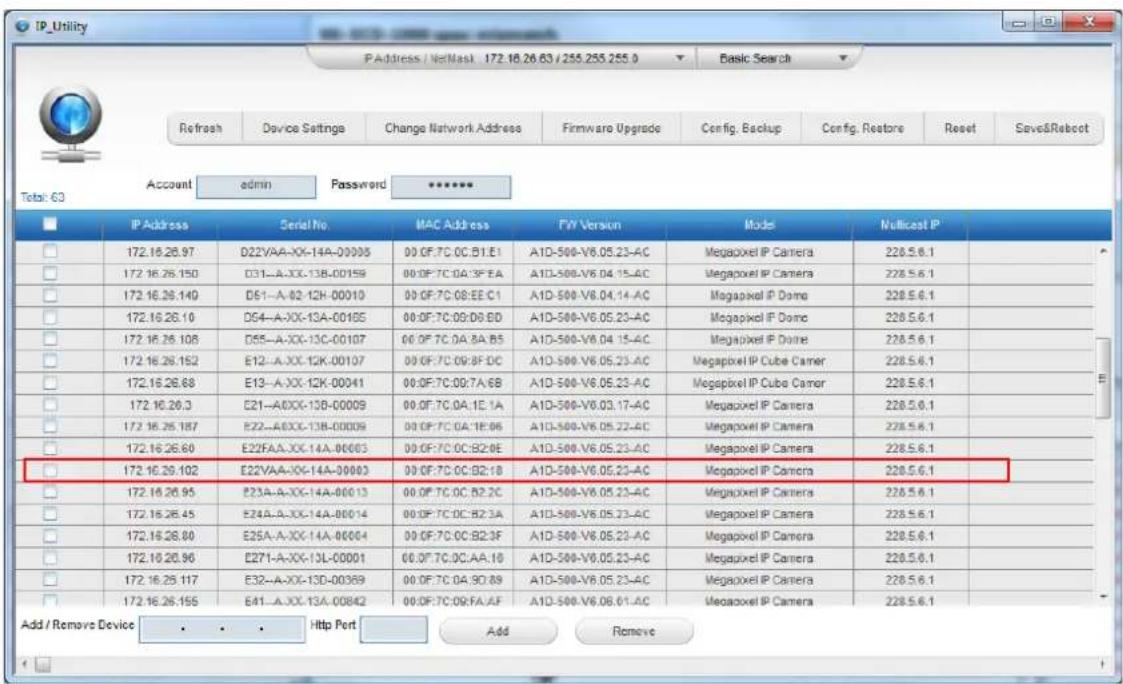This screenshot has height=684, width=1123.
Task: Click Change Network Address
Action: [453, 128]
